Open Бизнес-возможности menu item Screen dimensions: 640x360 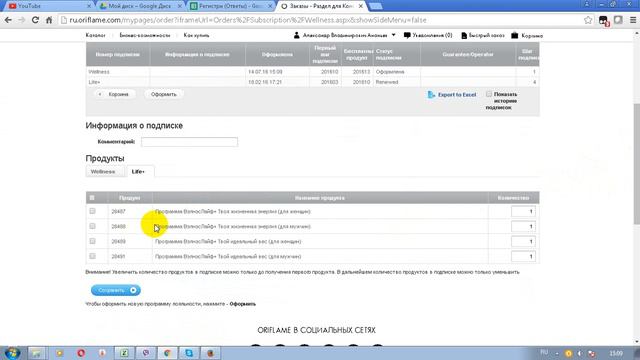tap(145, 36)
